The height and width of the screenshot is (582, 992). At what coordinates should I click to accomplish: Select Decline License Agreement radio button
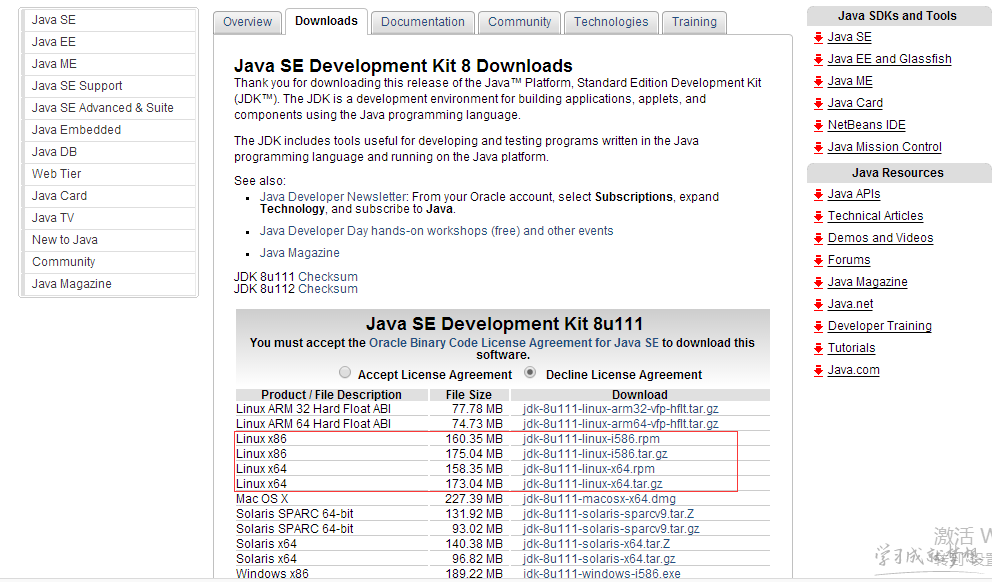pos(530,372)
